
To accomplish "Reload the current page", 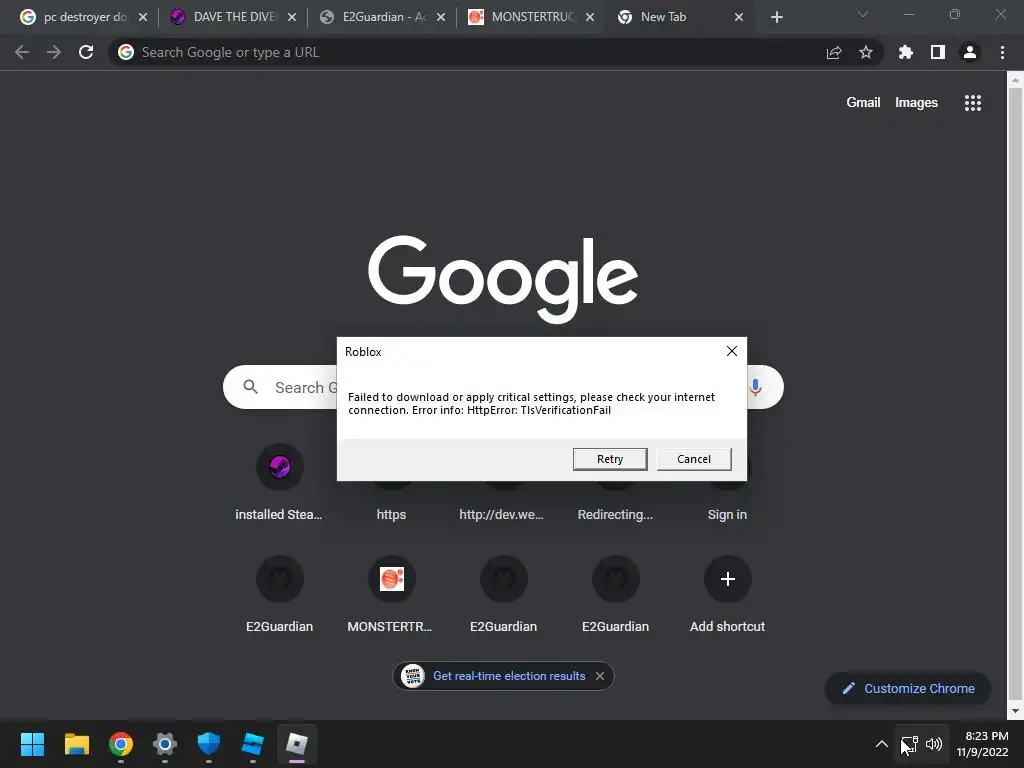I will click(x=86, y=52).
